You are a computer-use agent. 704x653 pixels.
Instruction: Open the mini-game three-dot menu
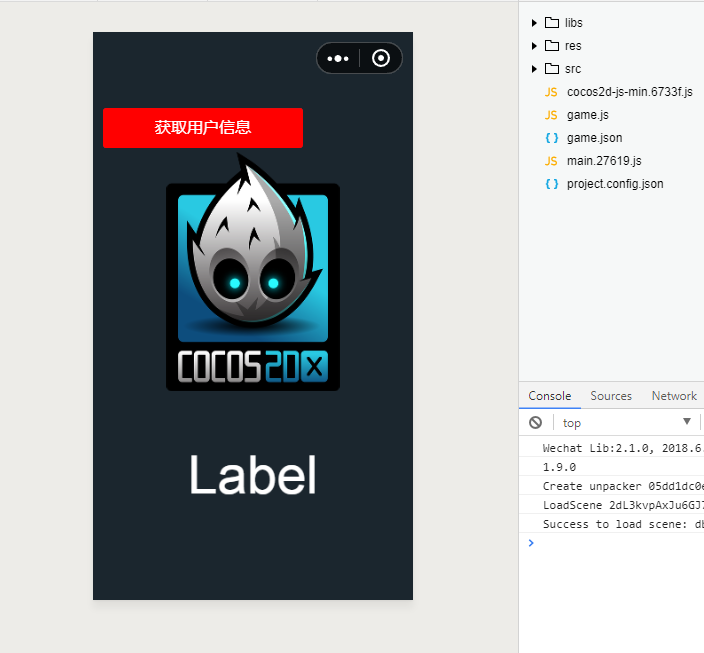[x=338, y=58]
